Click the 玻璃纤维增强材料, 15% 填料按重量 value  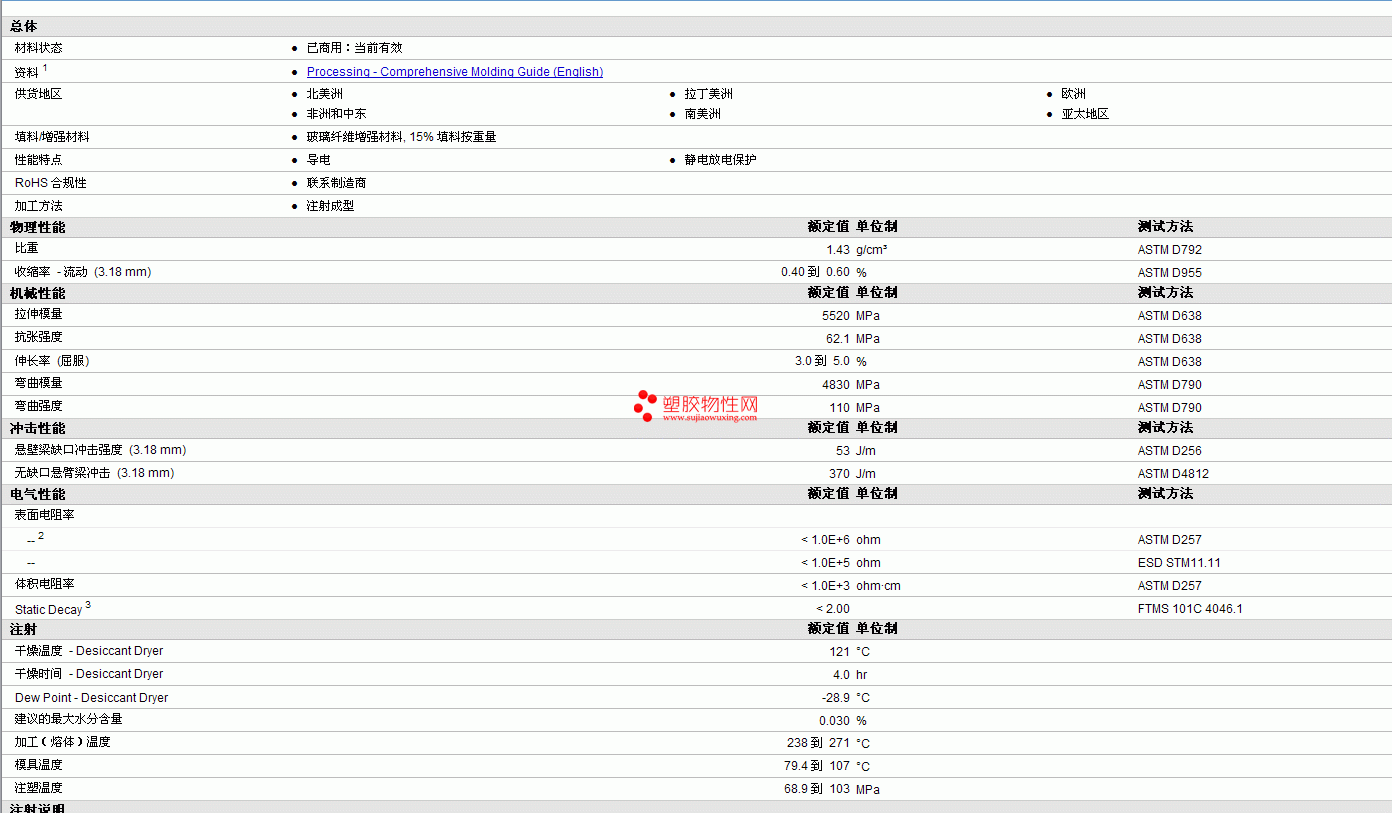[402, 137]
